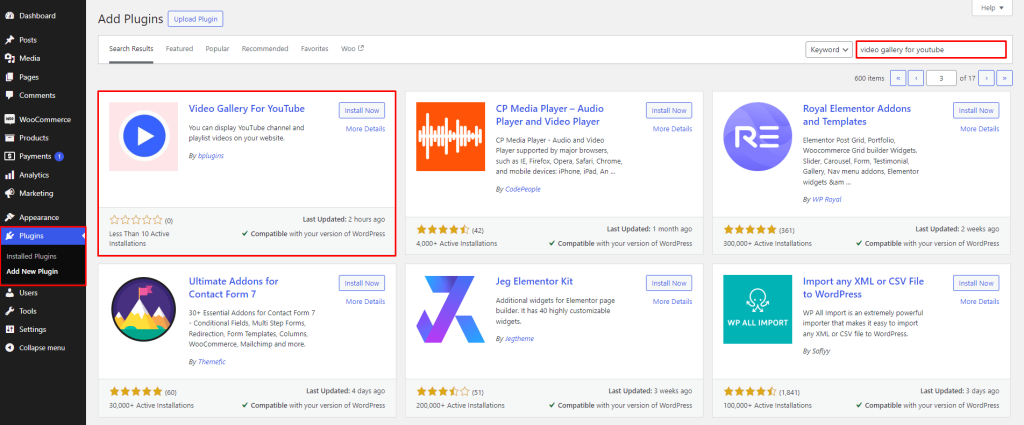Switch to the Featured tab
The image size is (1024, 425).
(179, 49)
